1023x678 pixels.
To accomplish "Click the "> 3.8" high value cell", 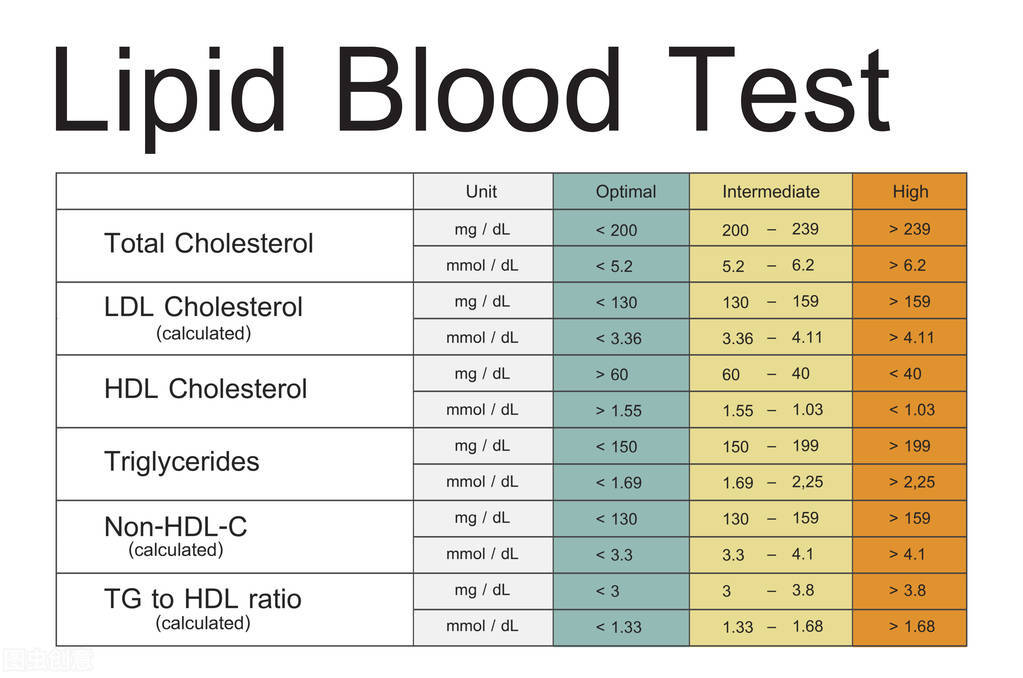I will [907, 590].
